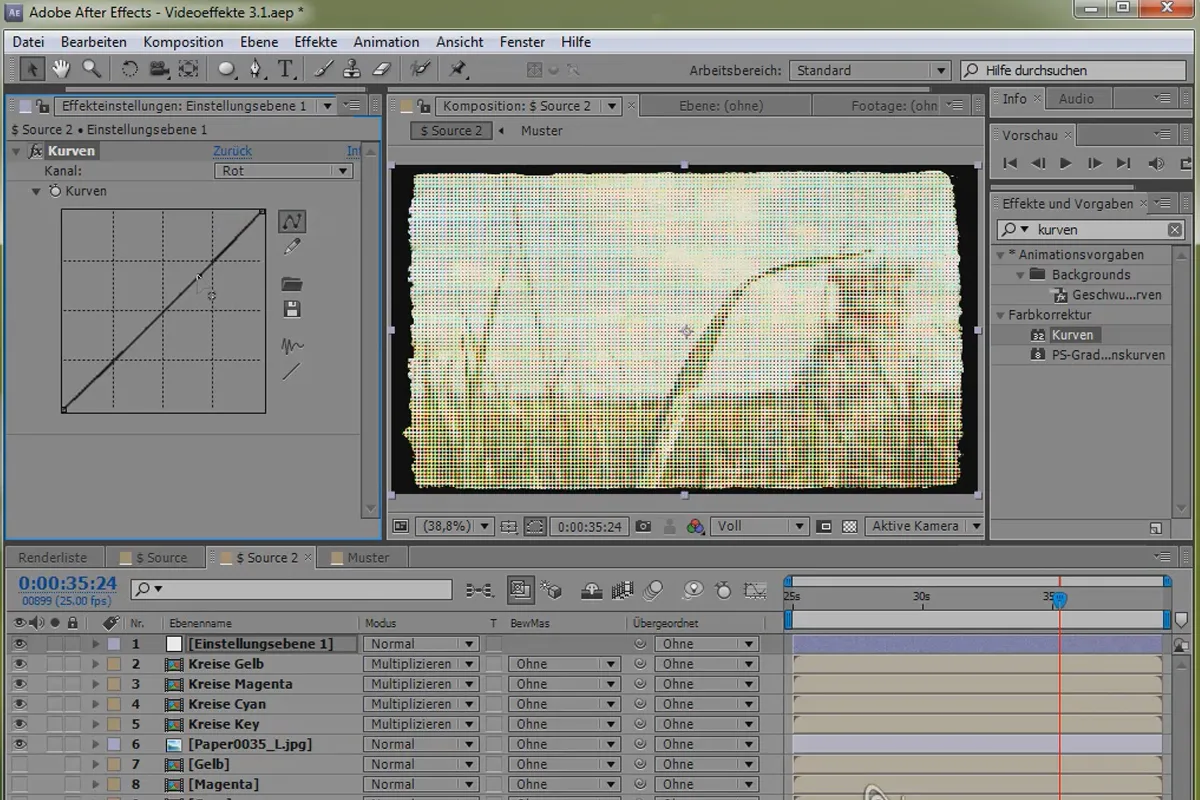Toggle visibility of Paper0035_L.jpg layer

(19, 744)
